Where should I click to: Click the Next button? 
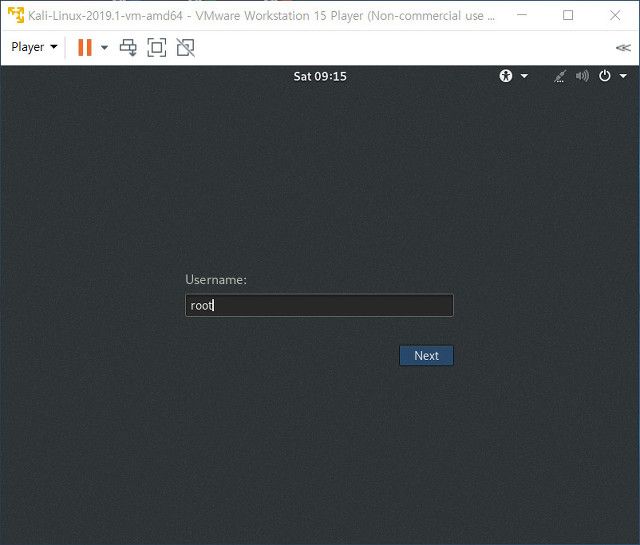tap(426, 356)
